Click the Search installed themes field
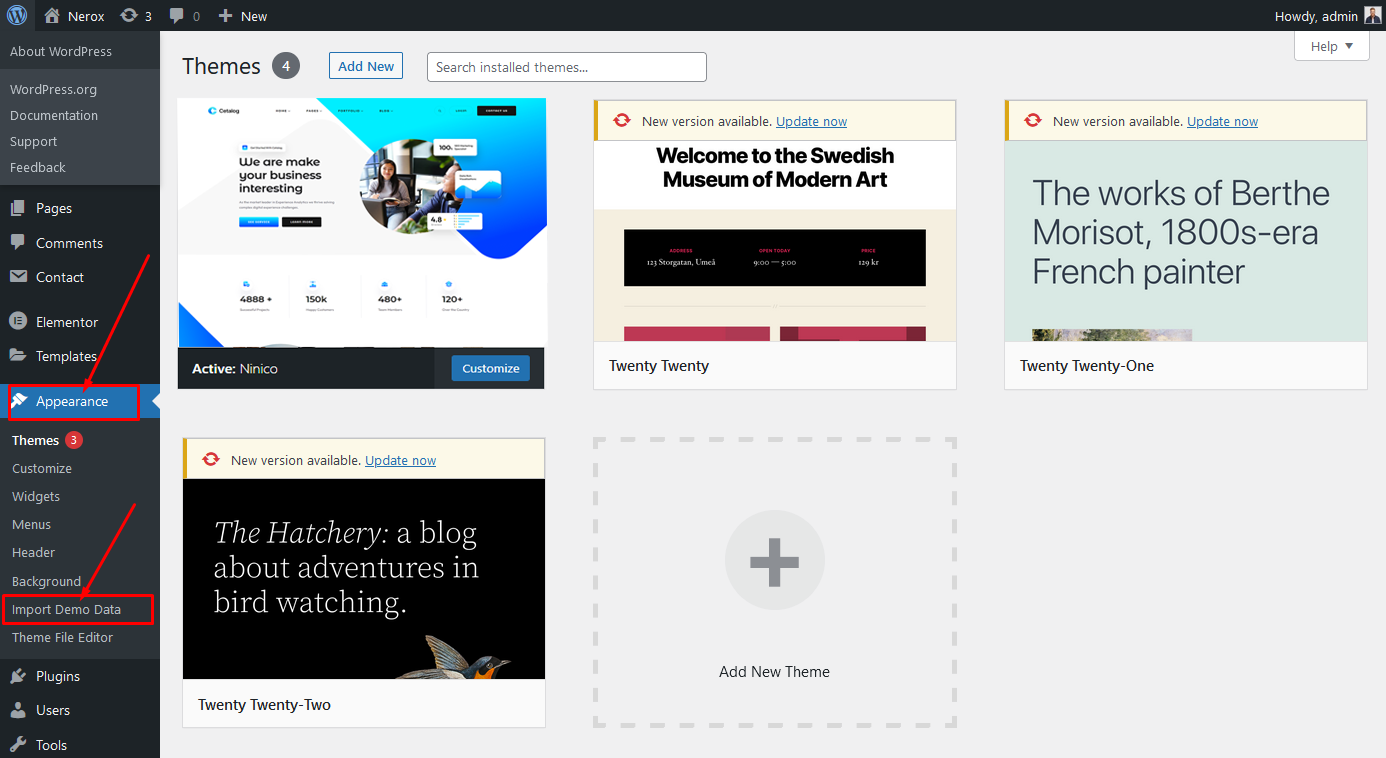 click(x=566, y=67)
